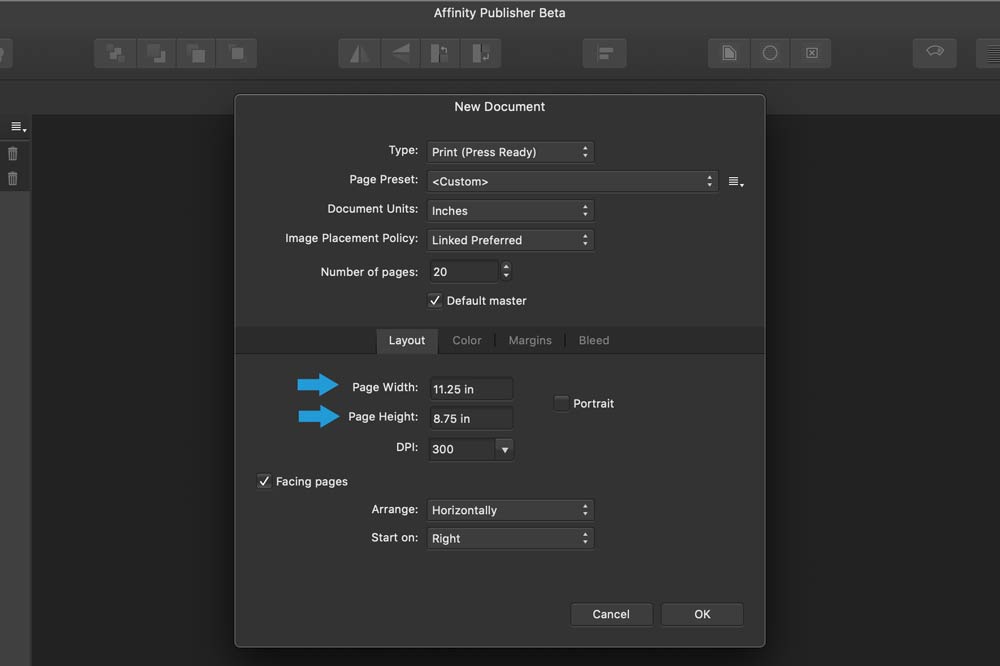Switch to the Bleed tab
This screenshot has width=1000, height=666.
[594, 340]
